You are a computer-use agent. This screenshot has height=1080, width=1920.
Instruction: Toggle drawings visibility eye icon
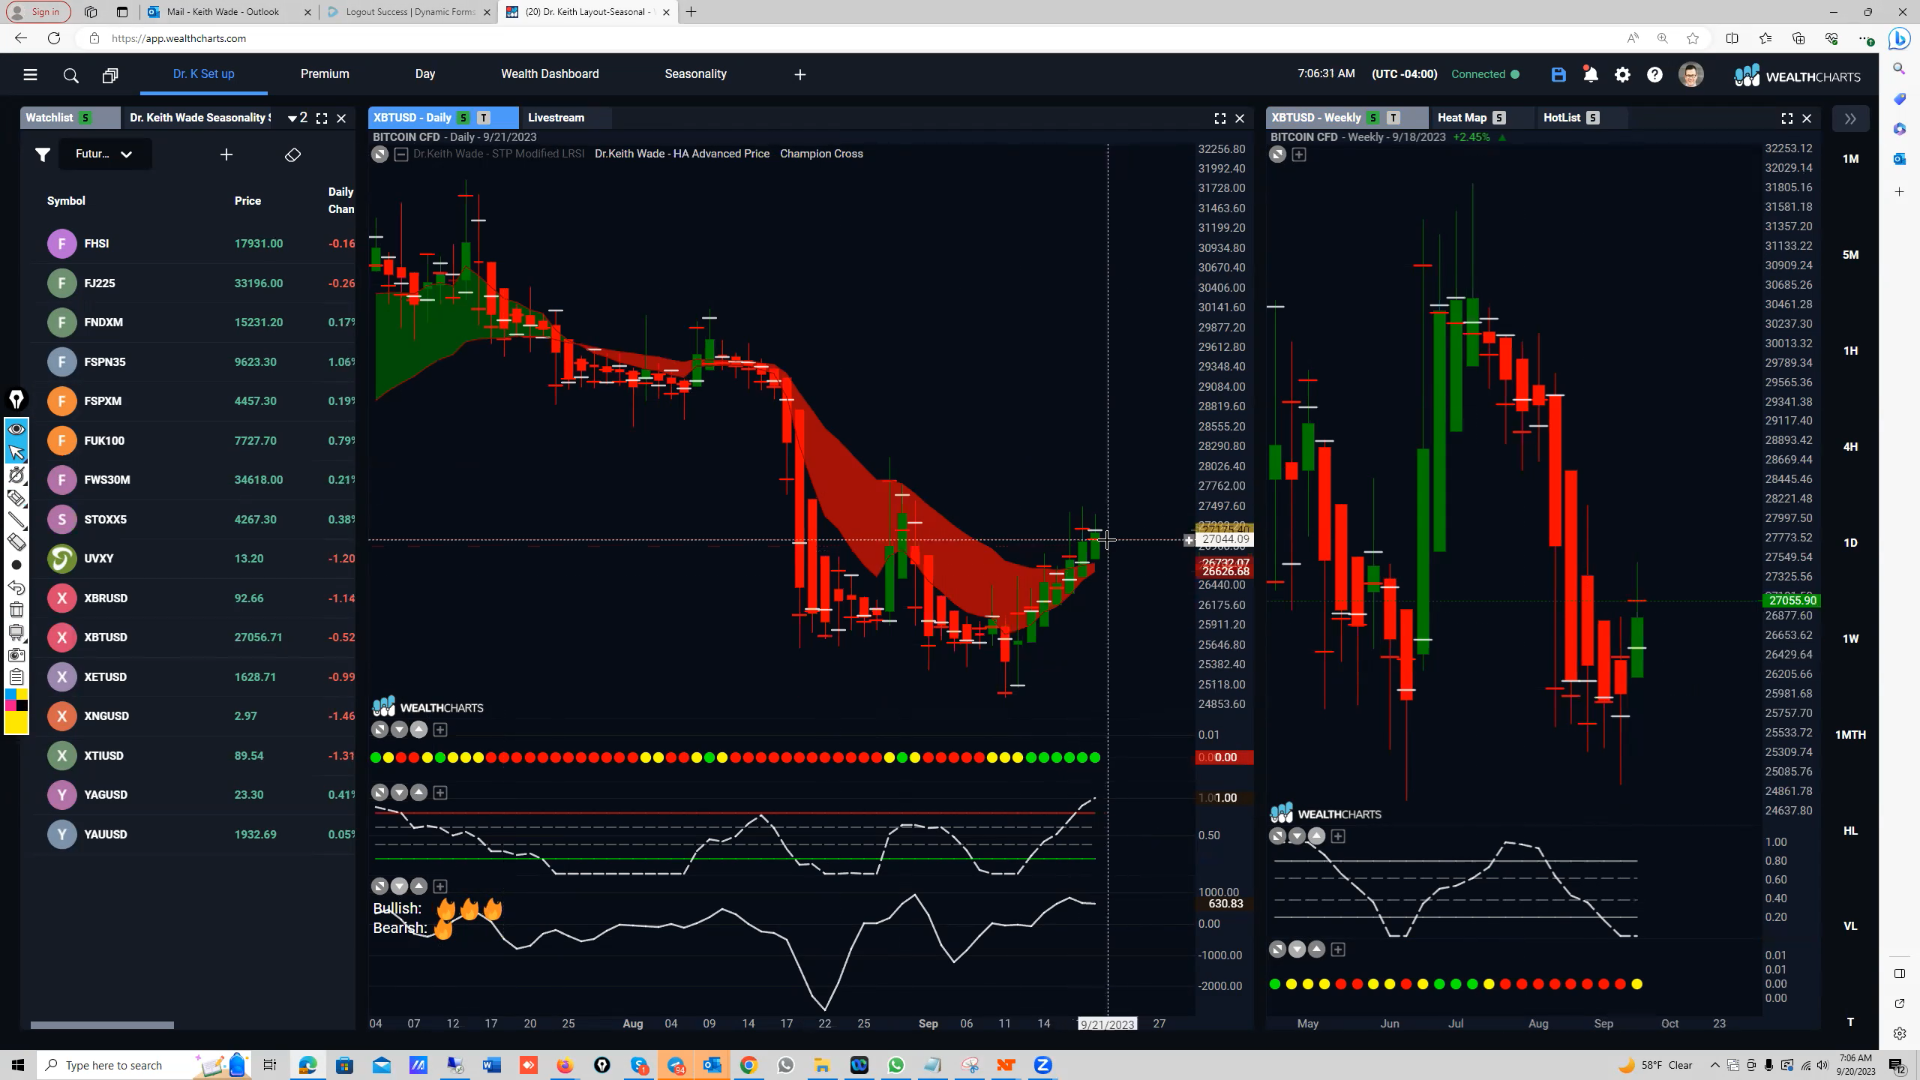click(16, 429)
